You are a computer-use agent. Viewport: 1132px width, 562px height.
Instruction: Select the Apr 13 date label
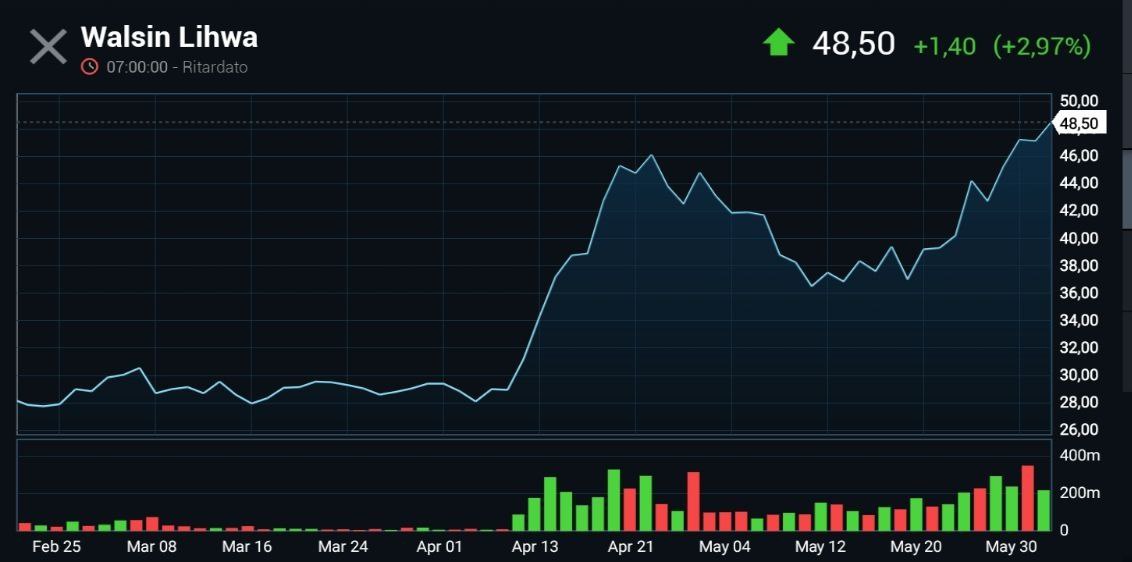coord(536,546)
